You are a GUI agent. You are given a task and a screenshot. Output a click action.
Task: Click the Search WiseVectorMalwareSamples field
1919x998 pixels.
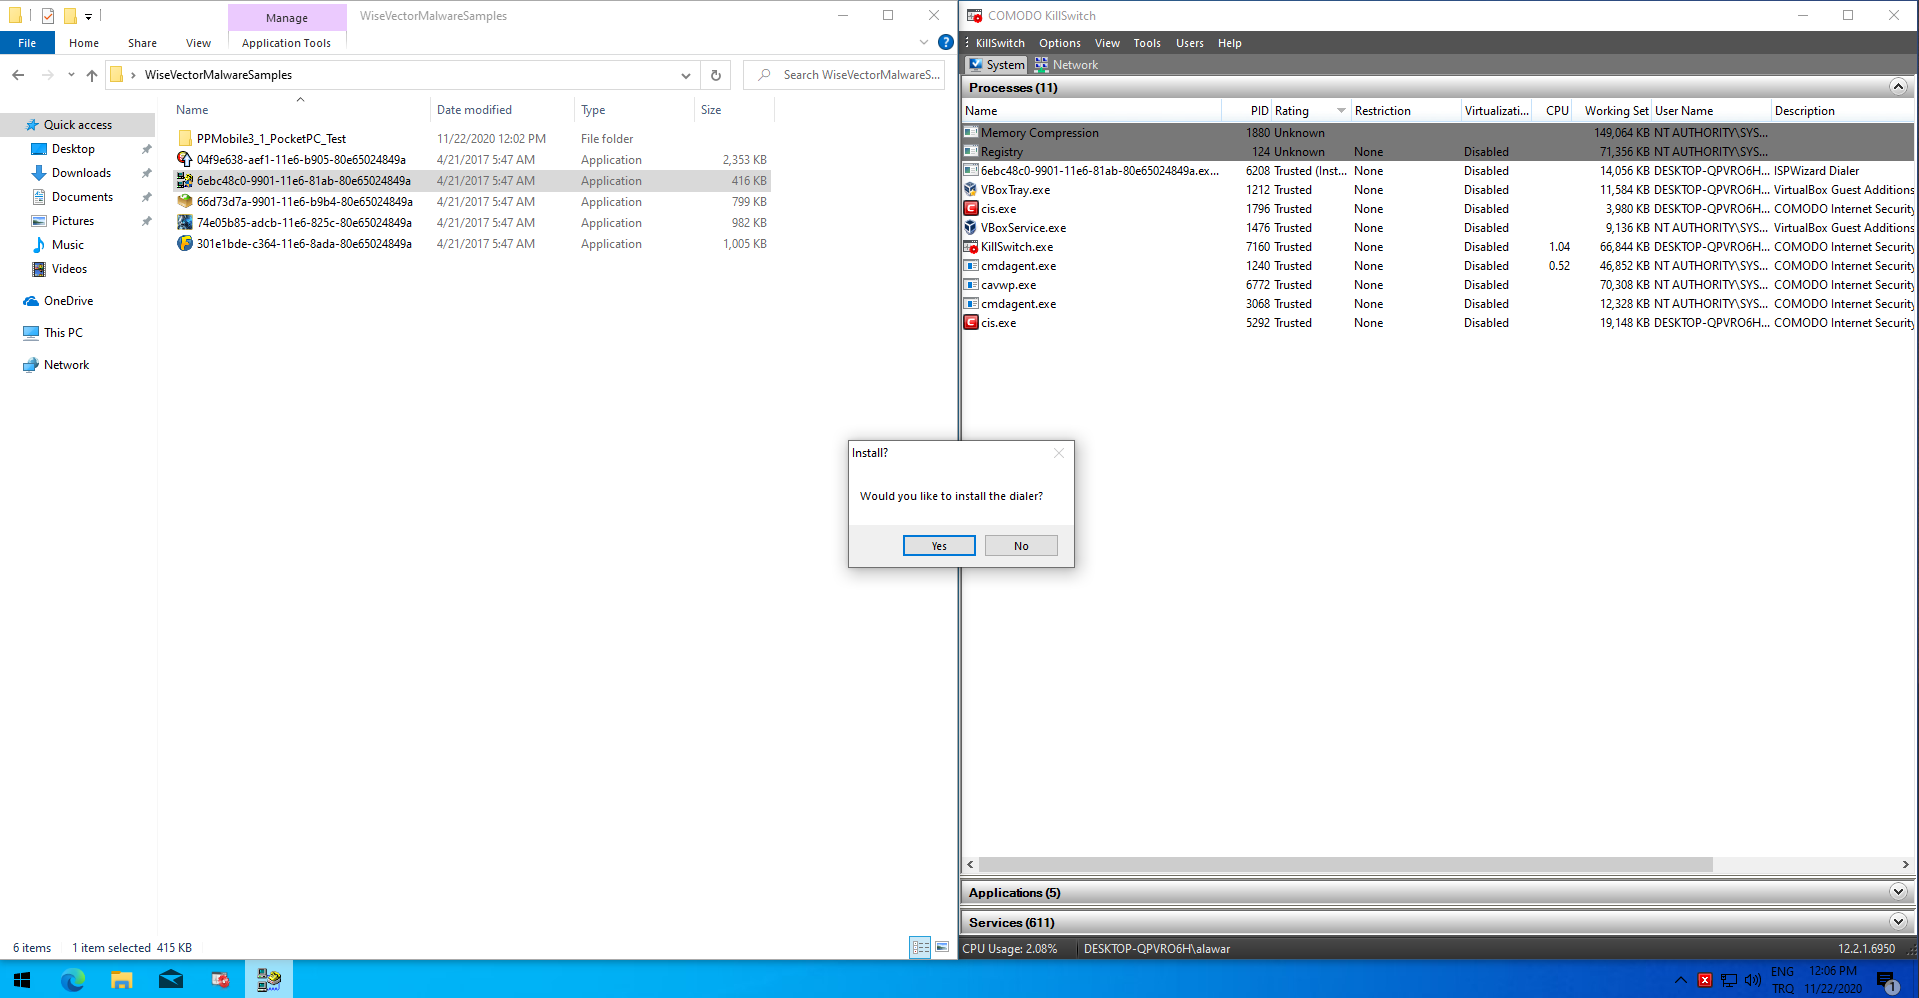pyautogui.click(x=844, y=75)
